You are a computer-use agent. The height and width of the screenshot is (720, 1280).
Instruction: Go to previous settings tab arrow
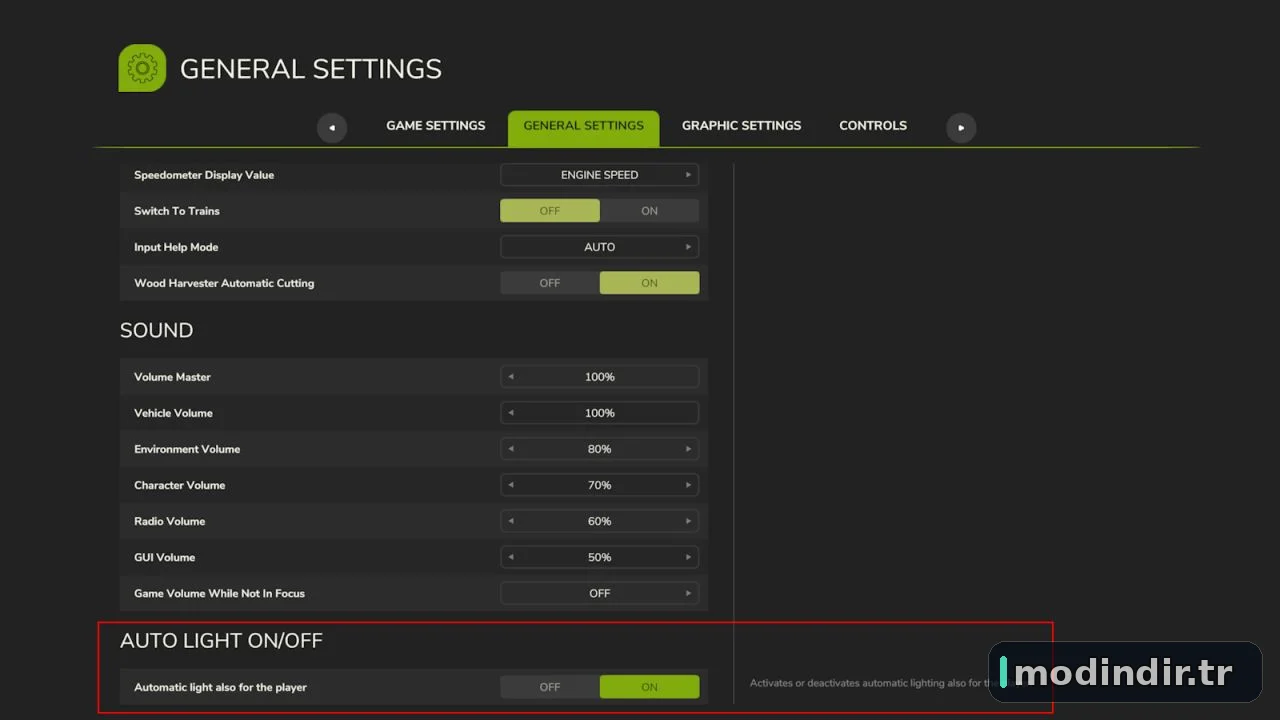tap(332, 127)
